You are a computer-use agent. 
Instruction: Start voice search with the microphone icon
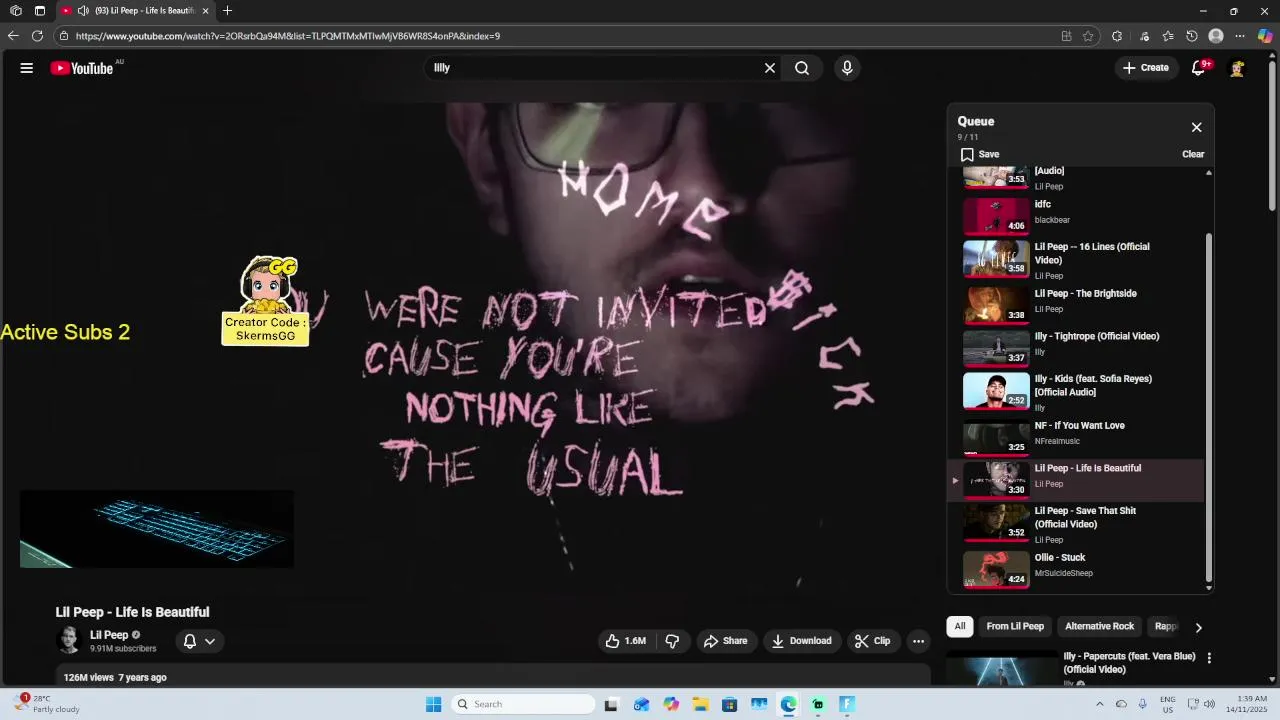point(847,68)
